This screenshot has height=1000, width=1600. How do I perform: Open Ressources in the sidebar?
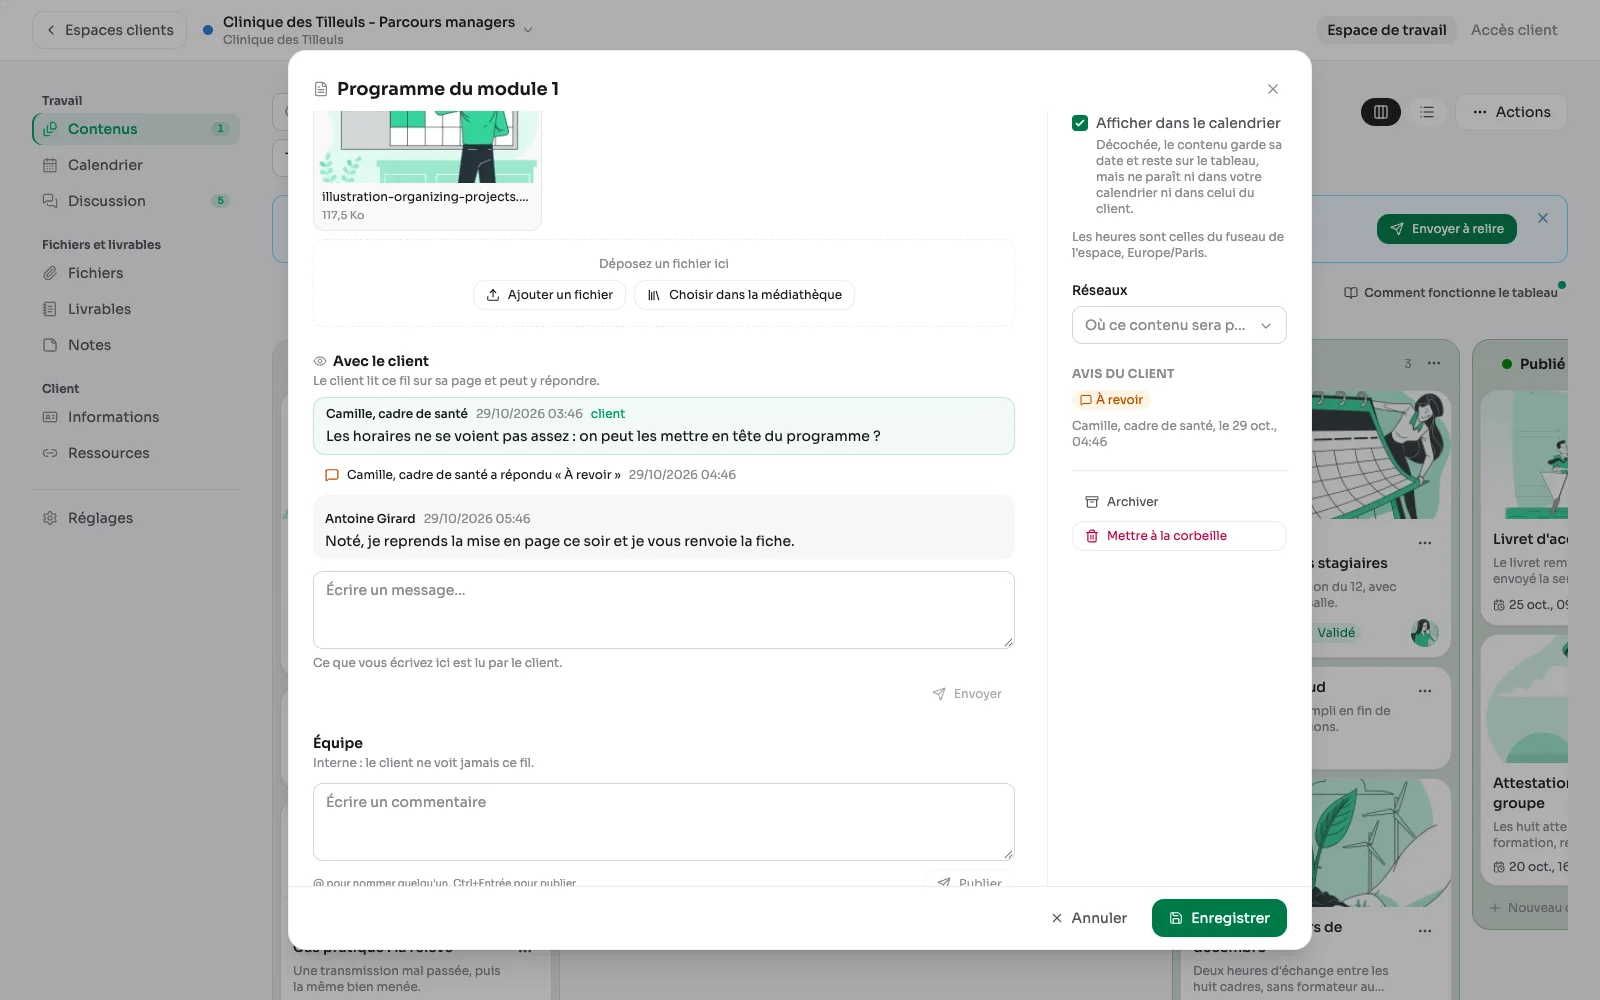click(136, 453)
